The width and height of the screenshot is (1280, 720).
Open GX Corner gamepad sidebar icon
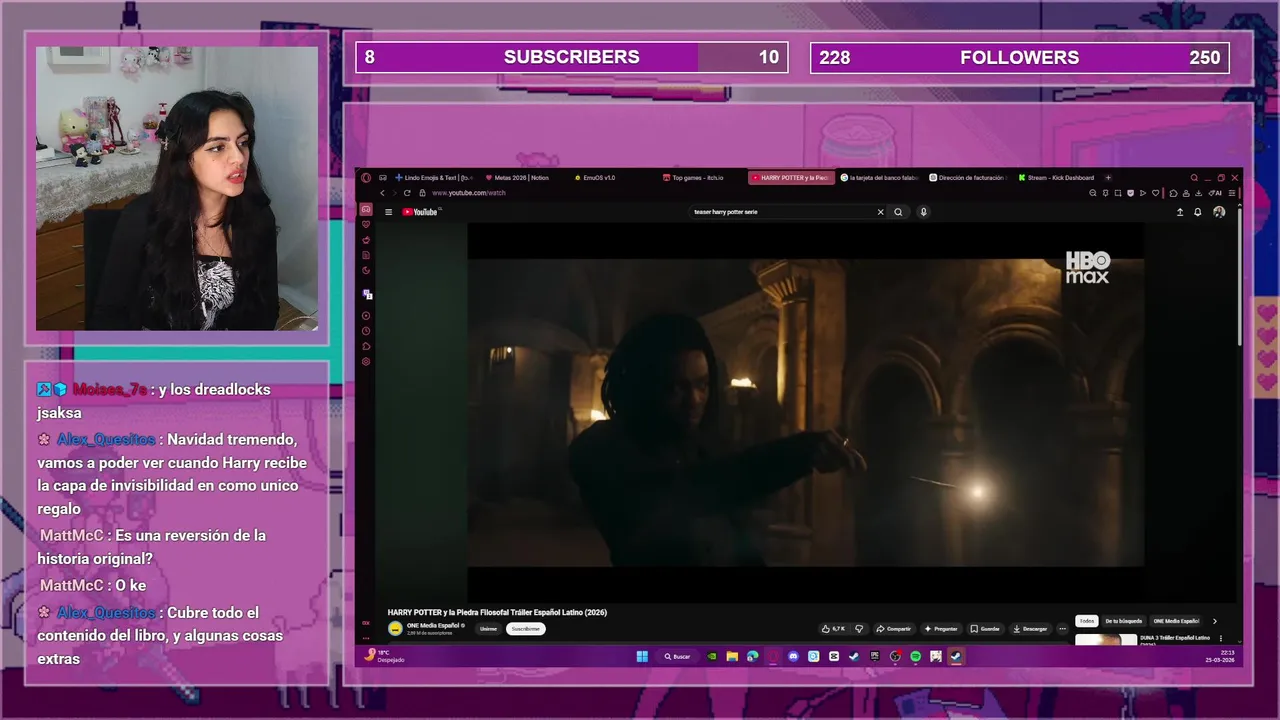coord(366,209)
